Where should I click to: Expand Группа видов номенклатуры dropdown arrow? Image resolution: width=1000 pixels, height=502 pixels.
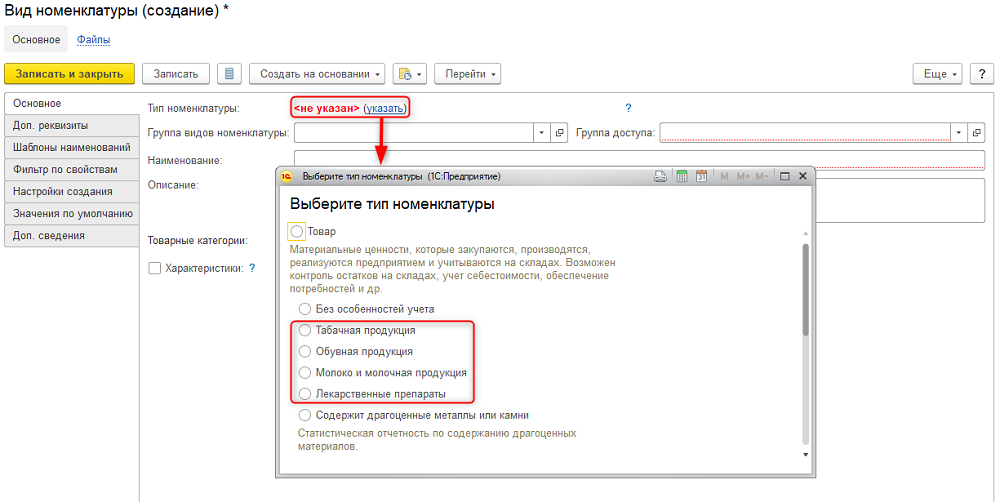pos(541,133)
